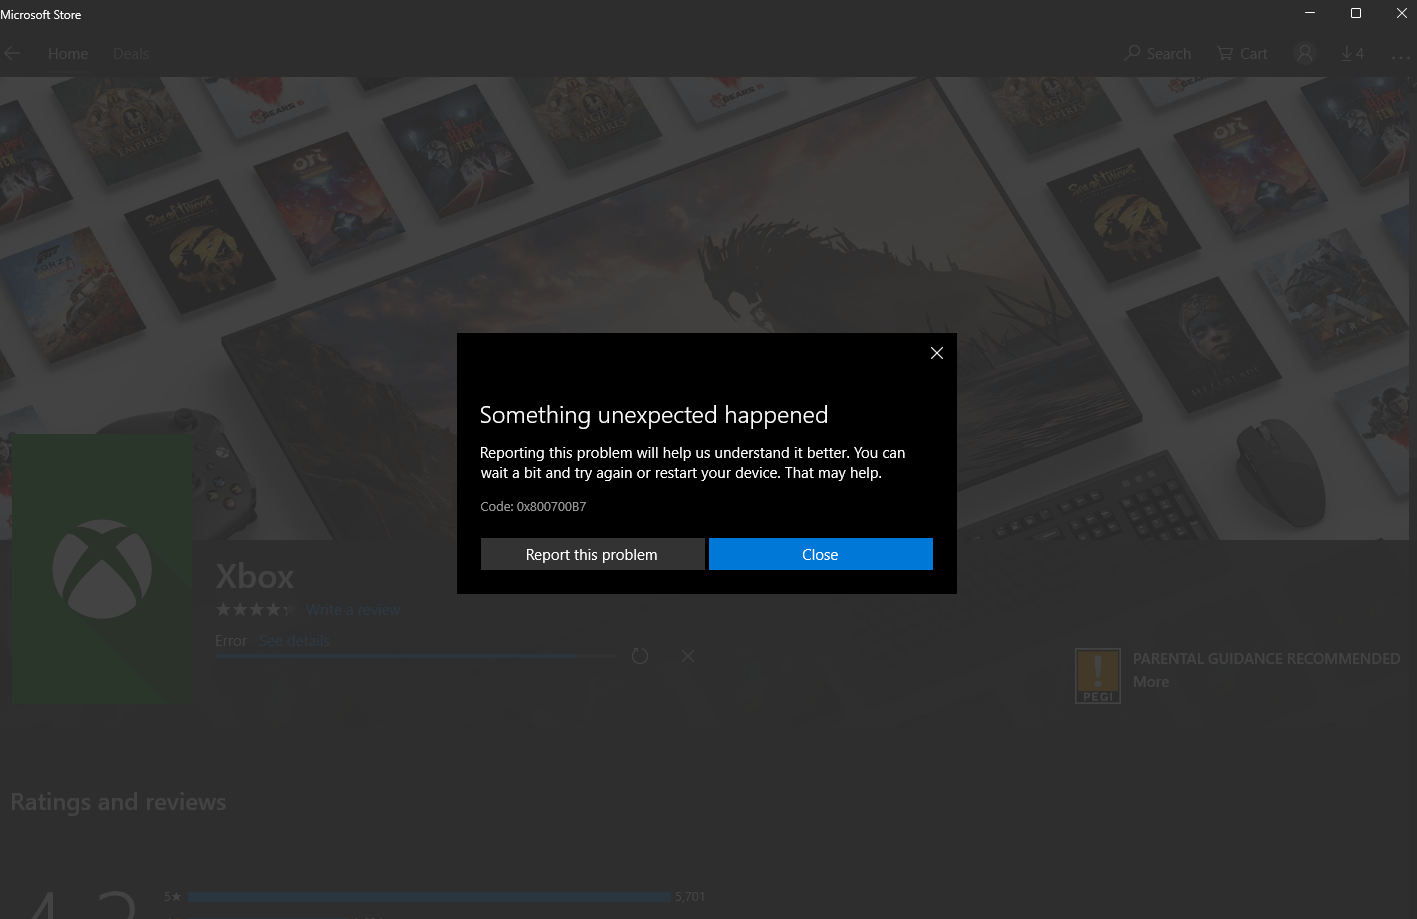The width and height of the screenshot is (1417, 919).
Task: Cancel the Xbox download with the X icon
Action: pos(688,656)
